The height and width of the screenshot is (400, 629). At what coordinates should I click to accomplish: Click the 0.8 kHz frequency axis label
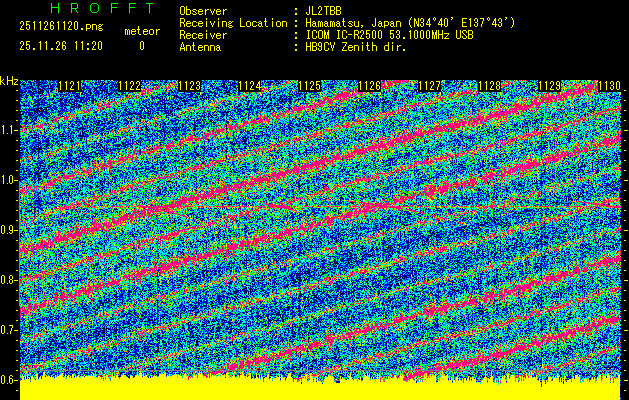[x=9, y=280]
